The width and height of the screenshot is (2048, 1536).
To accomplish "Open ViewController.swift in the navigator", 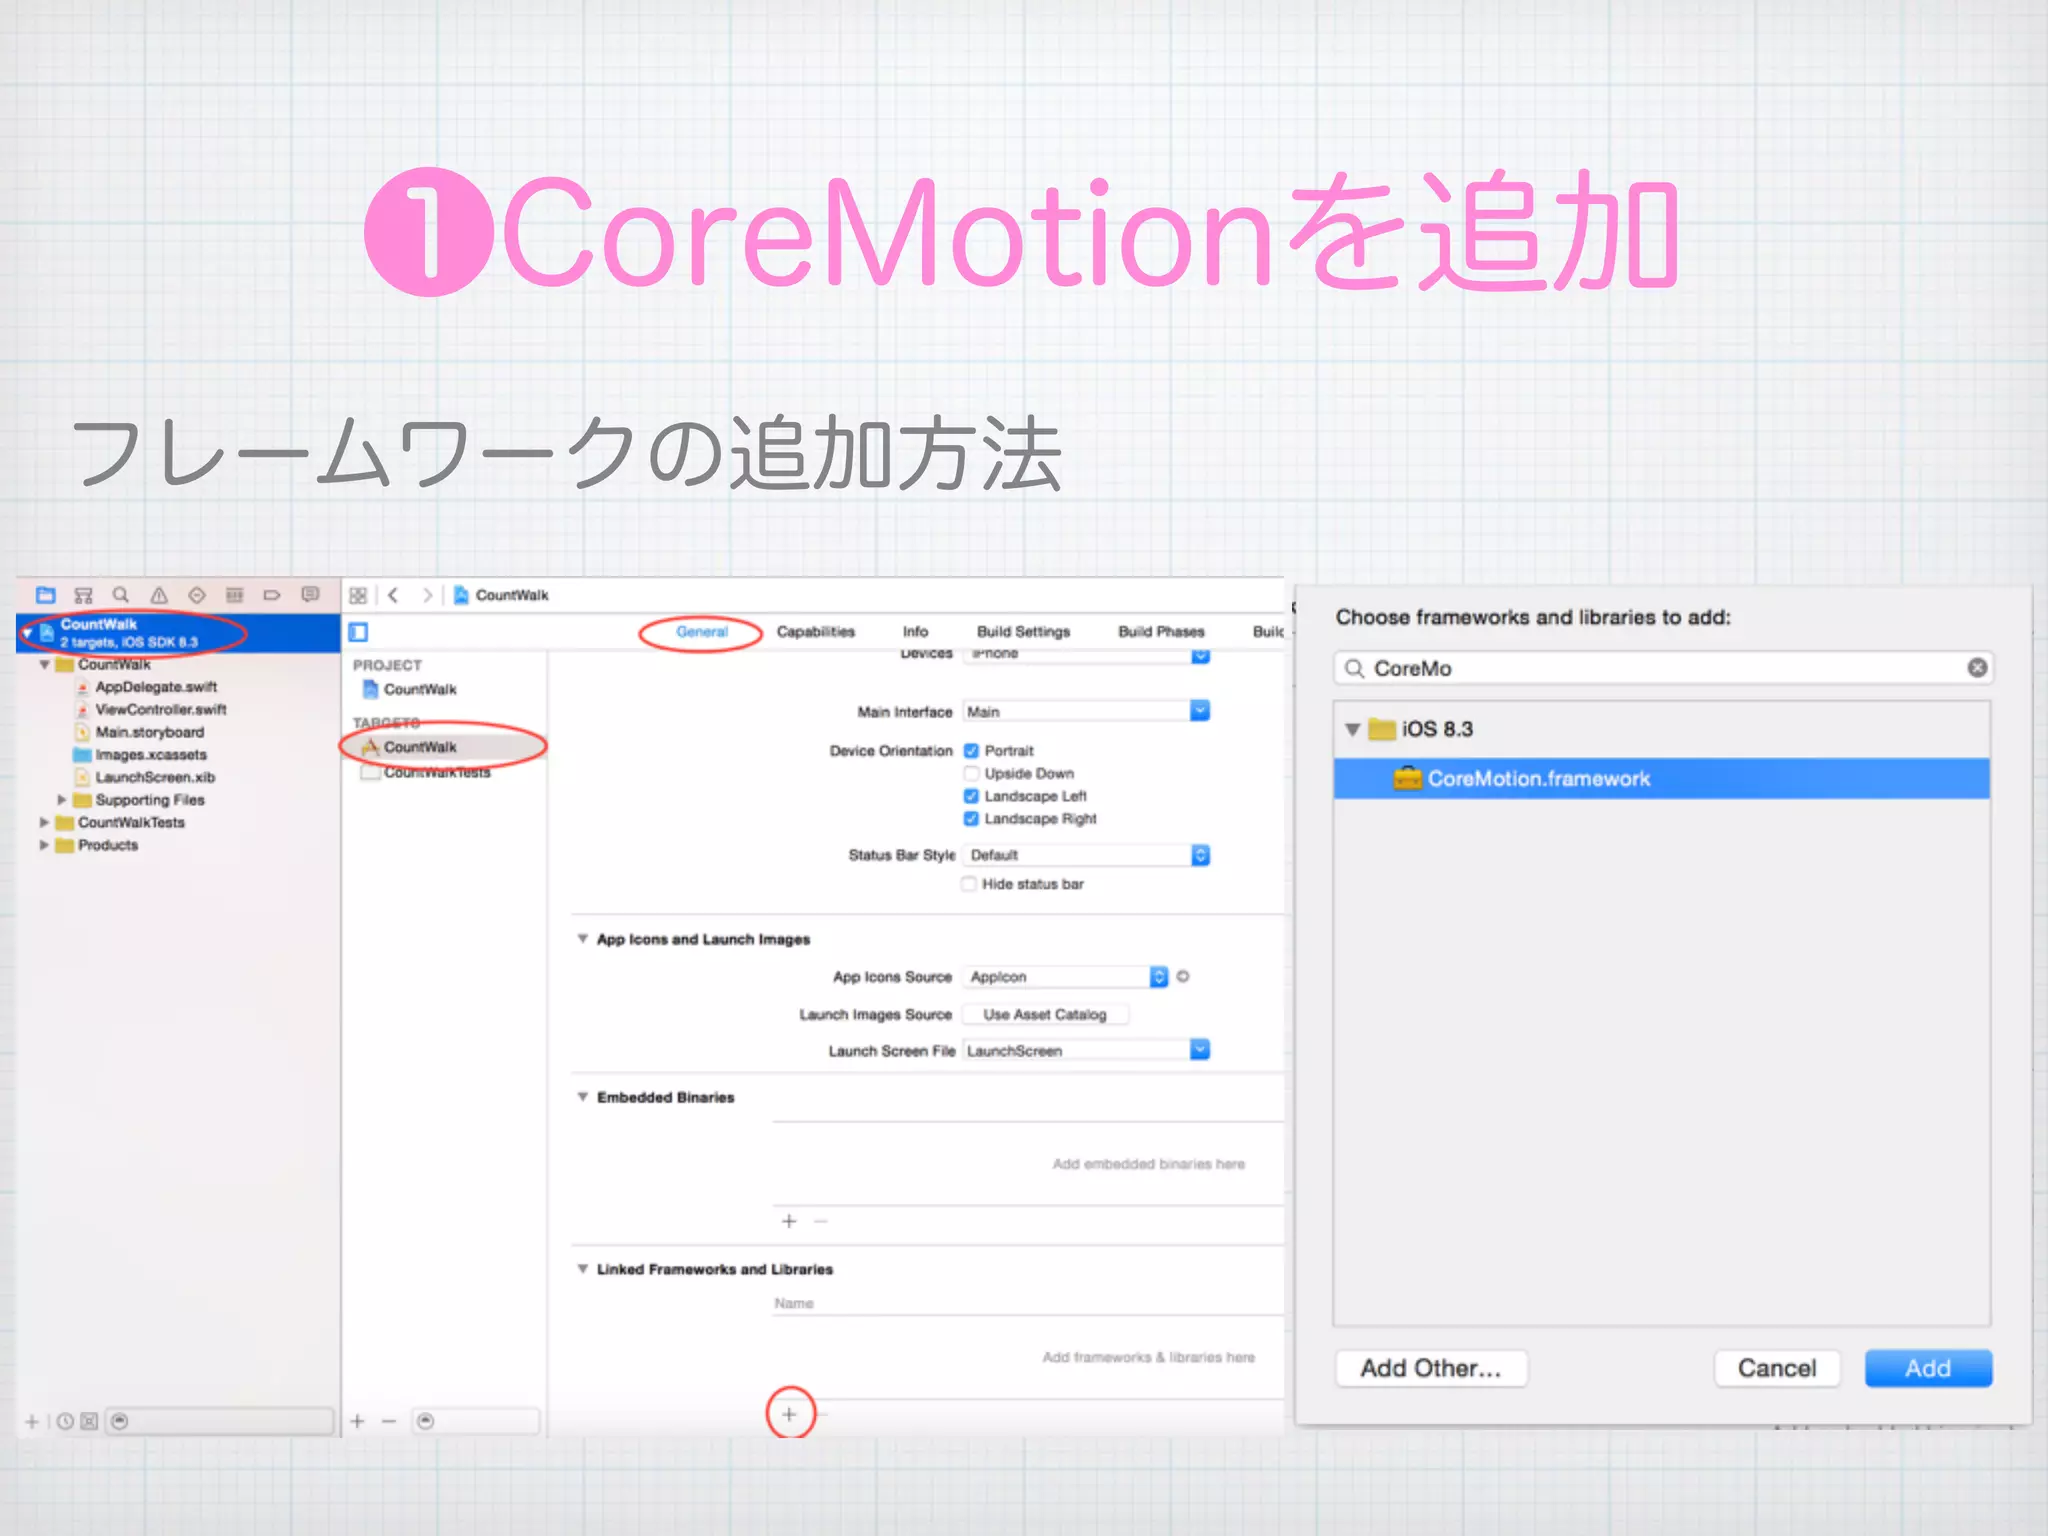I will (161, 709).
